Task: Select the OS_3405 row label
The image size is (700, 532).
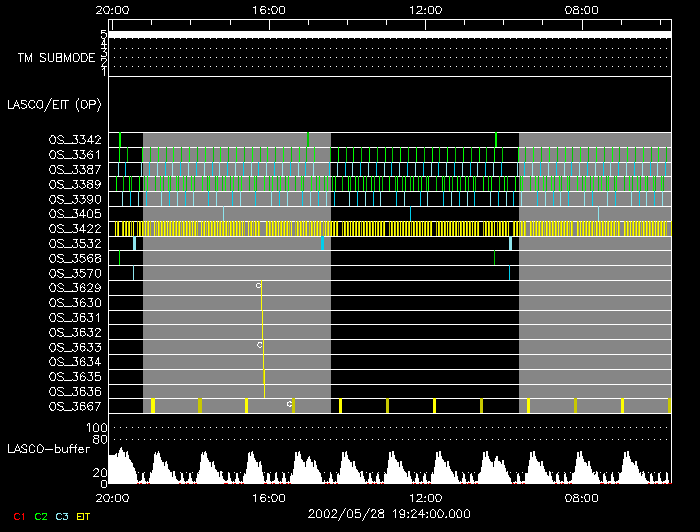Action: [75, 214]
